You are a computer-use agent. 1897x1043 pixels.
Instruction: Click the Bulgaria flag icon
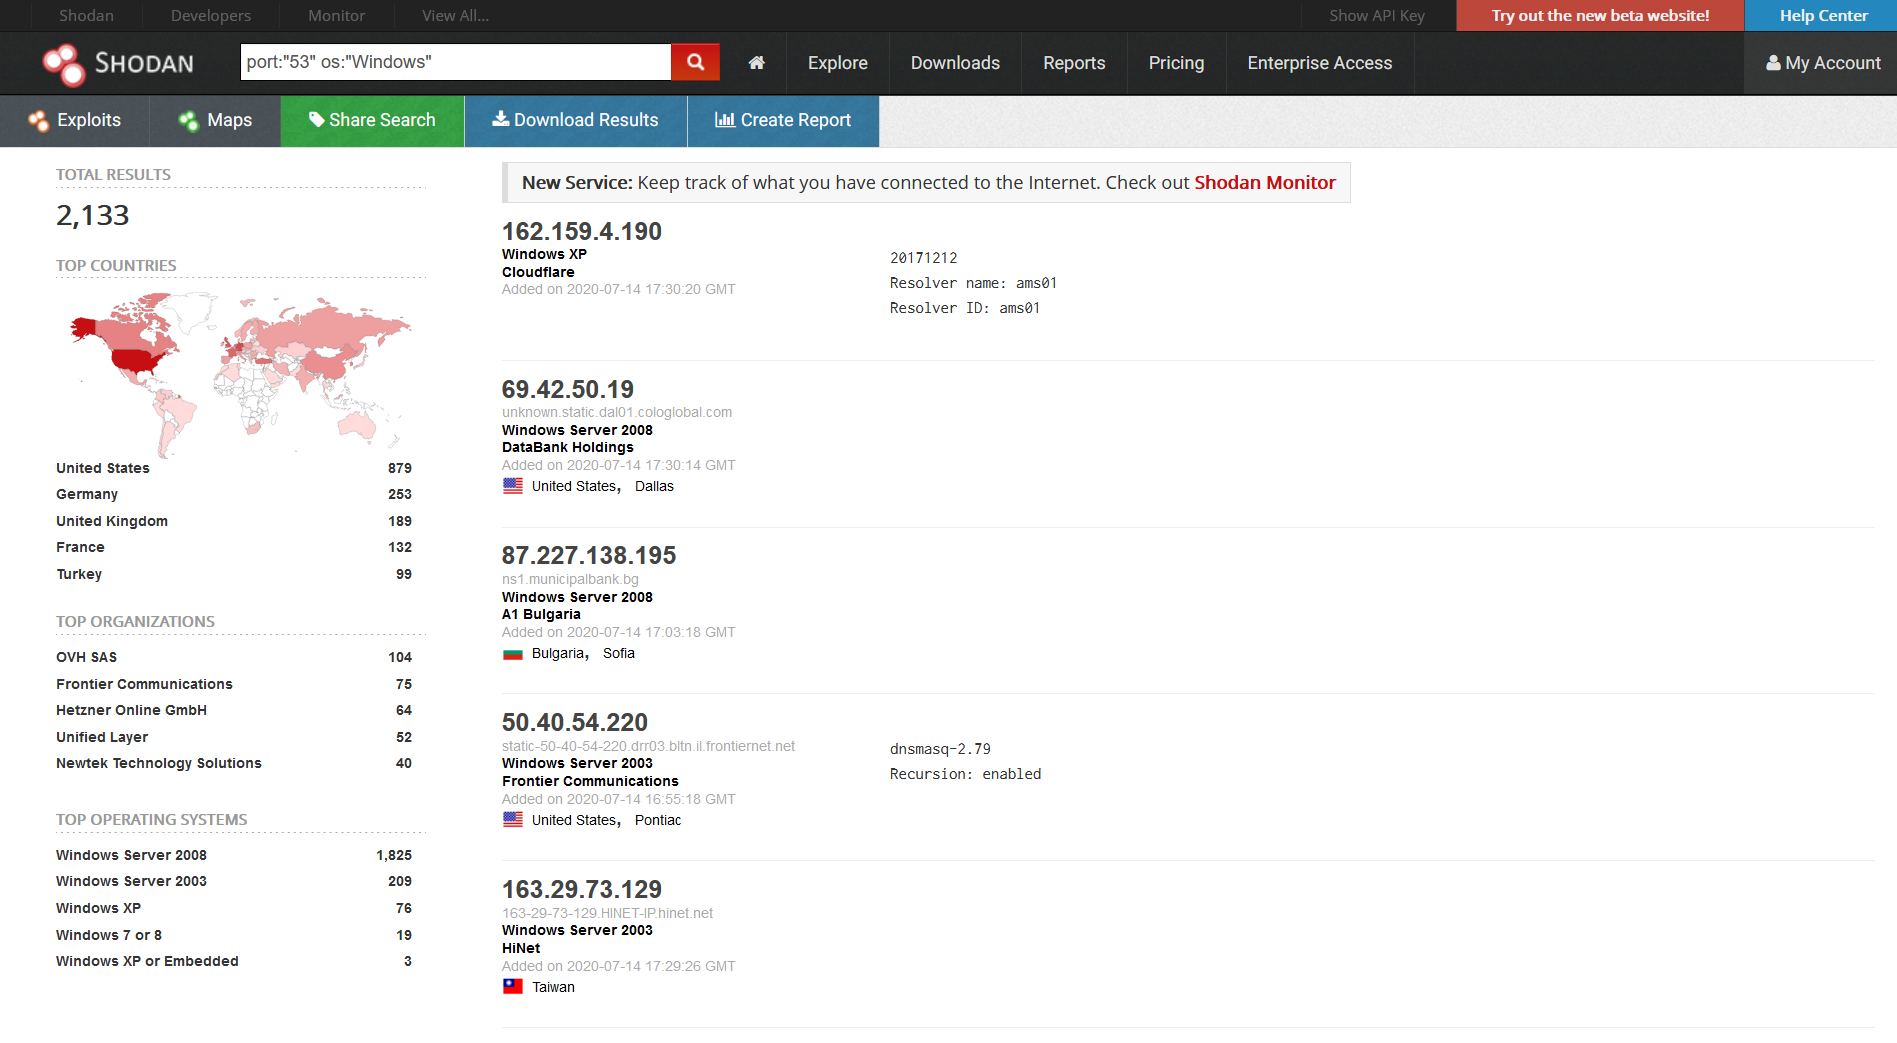513,653
